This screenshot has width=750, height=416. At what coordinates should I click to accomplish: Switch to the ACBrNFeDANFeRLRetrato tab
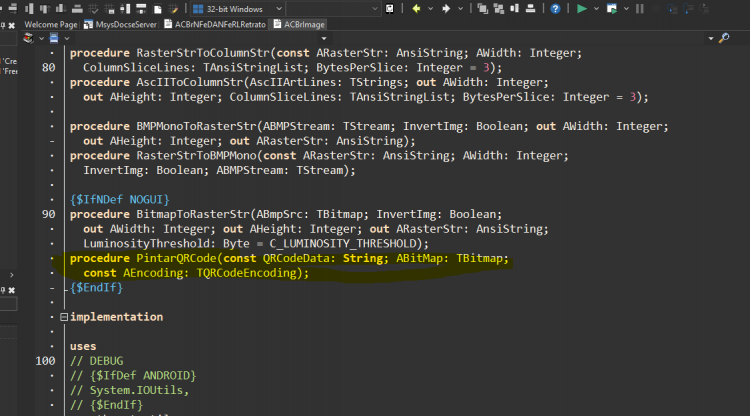tap(215, 24)
